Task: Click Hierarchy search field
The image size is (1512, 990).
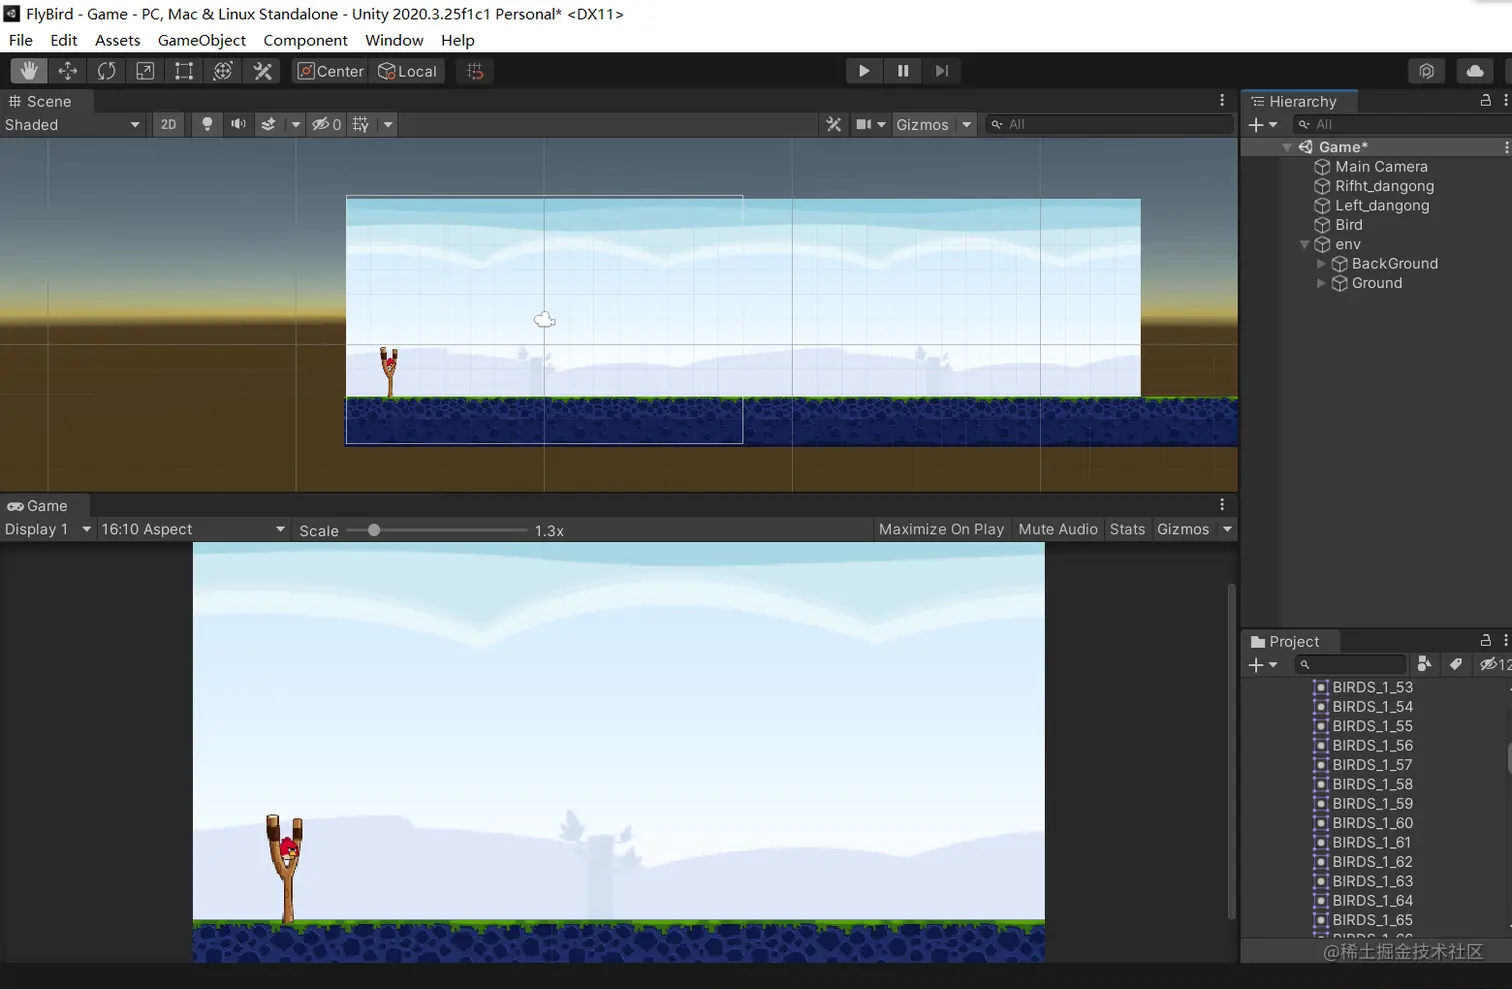Action: point(1402,125)
